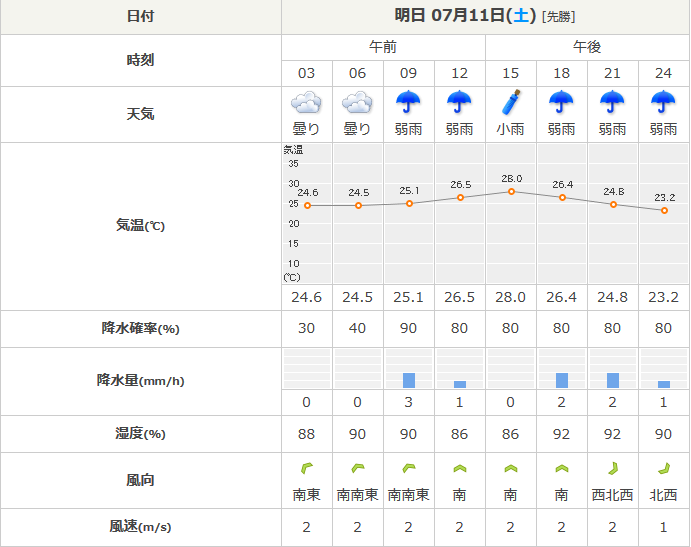Click the south wind arrow at 12

460,469
